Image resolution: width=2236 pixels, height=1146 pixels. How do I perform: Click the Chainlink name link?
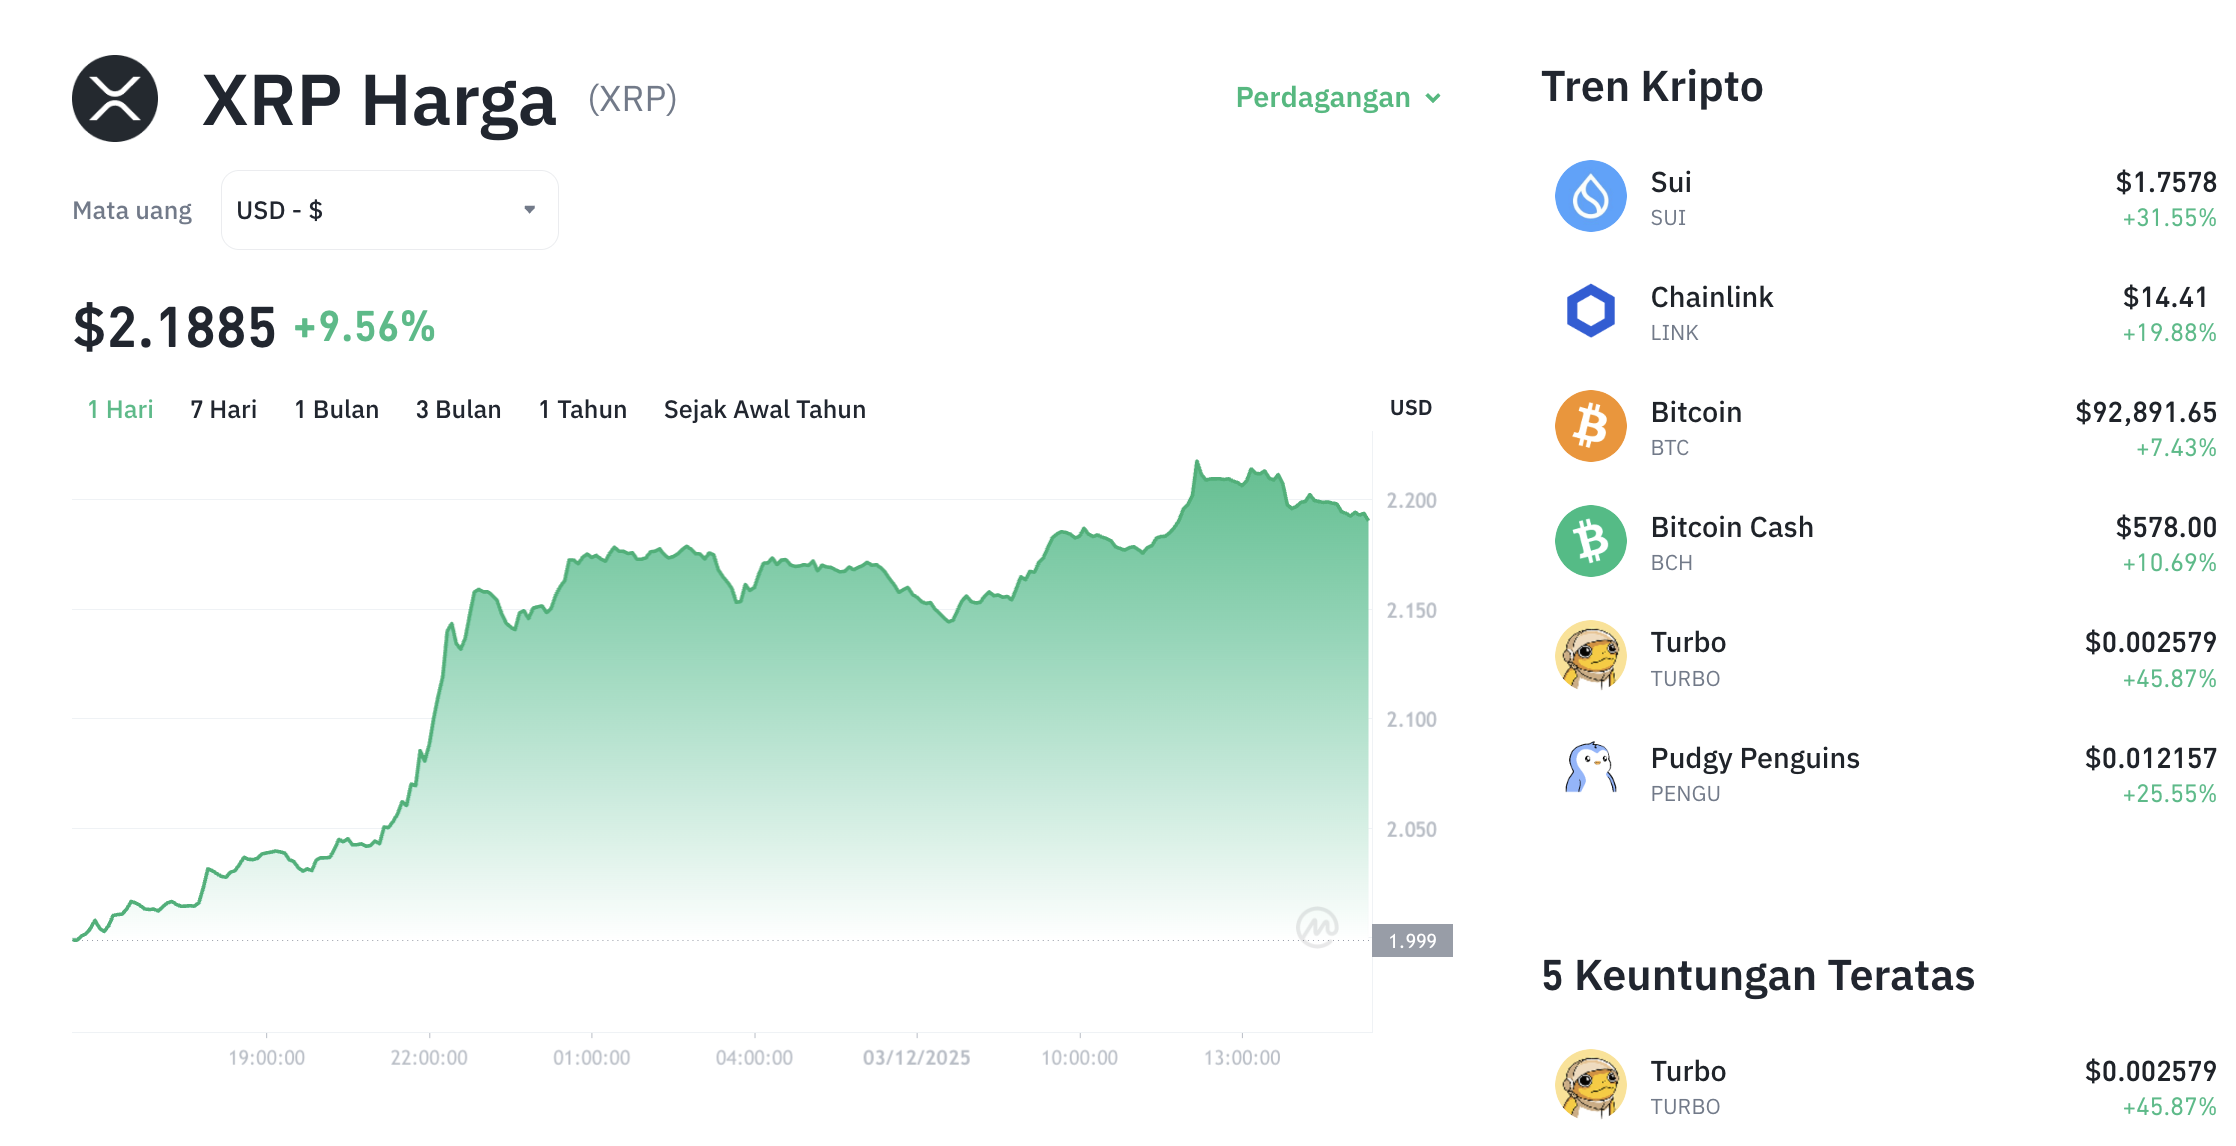pos(1712,296)
